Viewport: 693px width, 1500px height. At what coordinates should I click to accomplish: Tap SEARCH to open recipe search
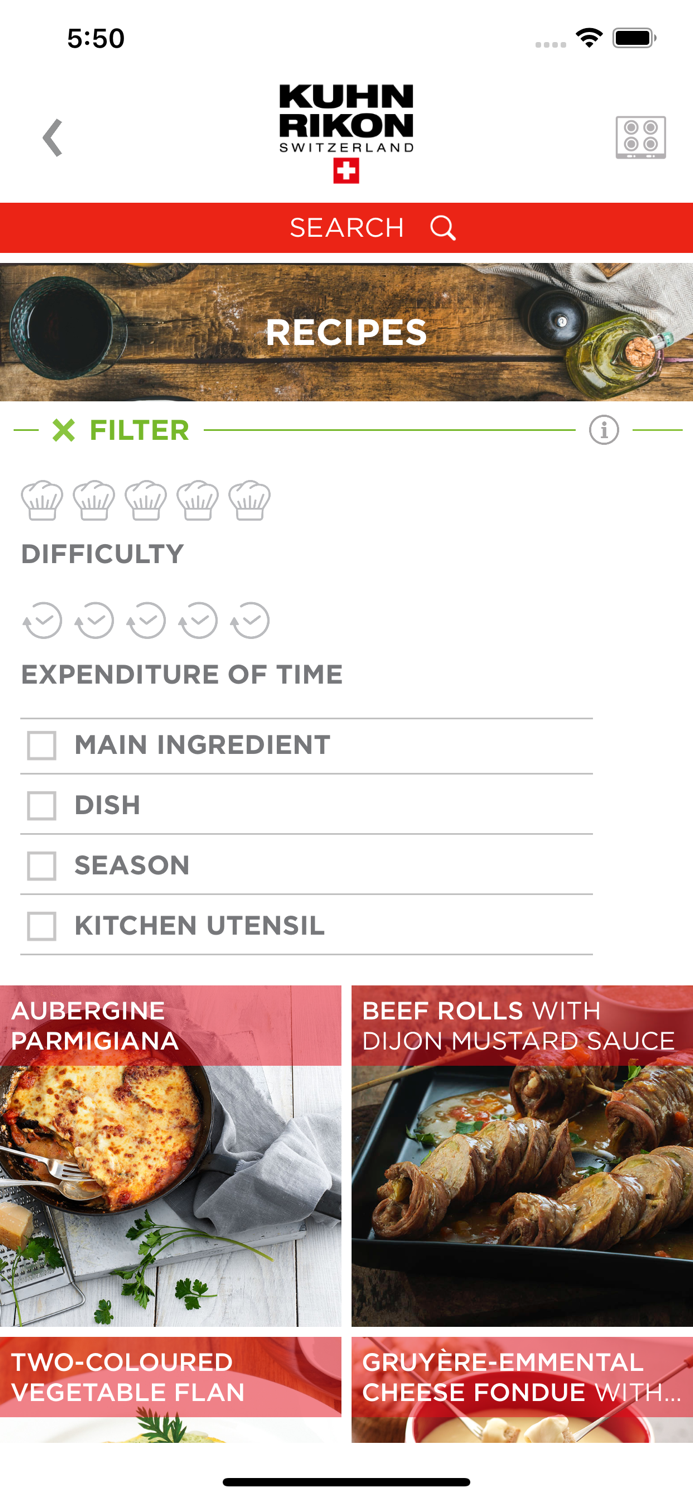[x=347, y=228]
